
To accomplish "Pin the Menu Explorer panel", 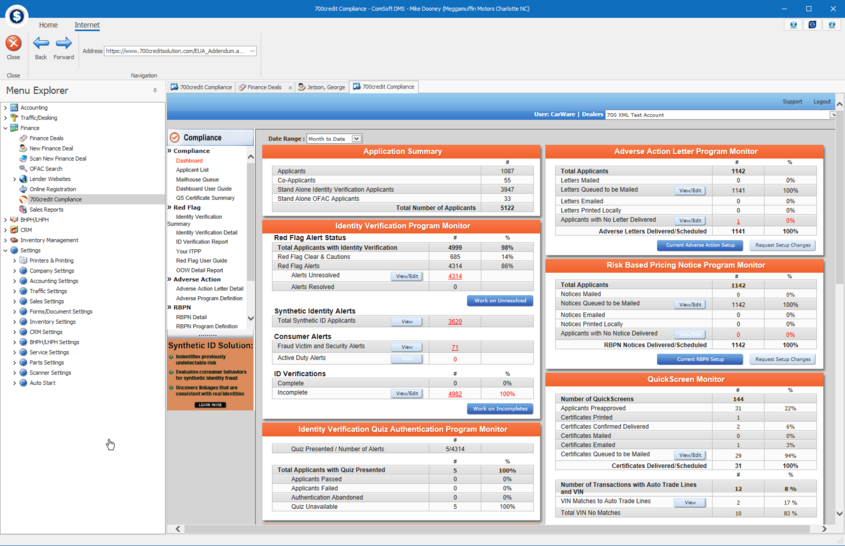I will (155, 91).
